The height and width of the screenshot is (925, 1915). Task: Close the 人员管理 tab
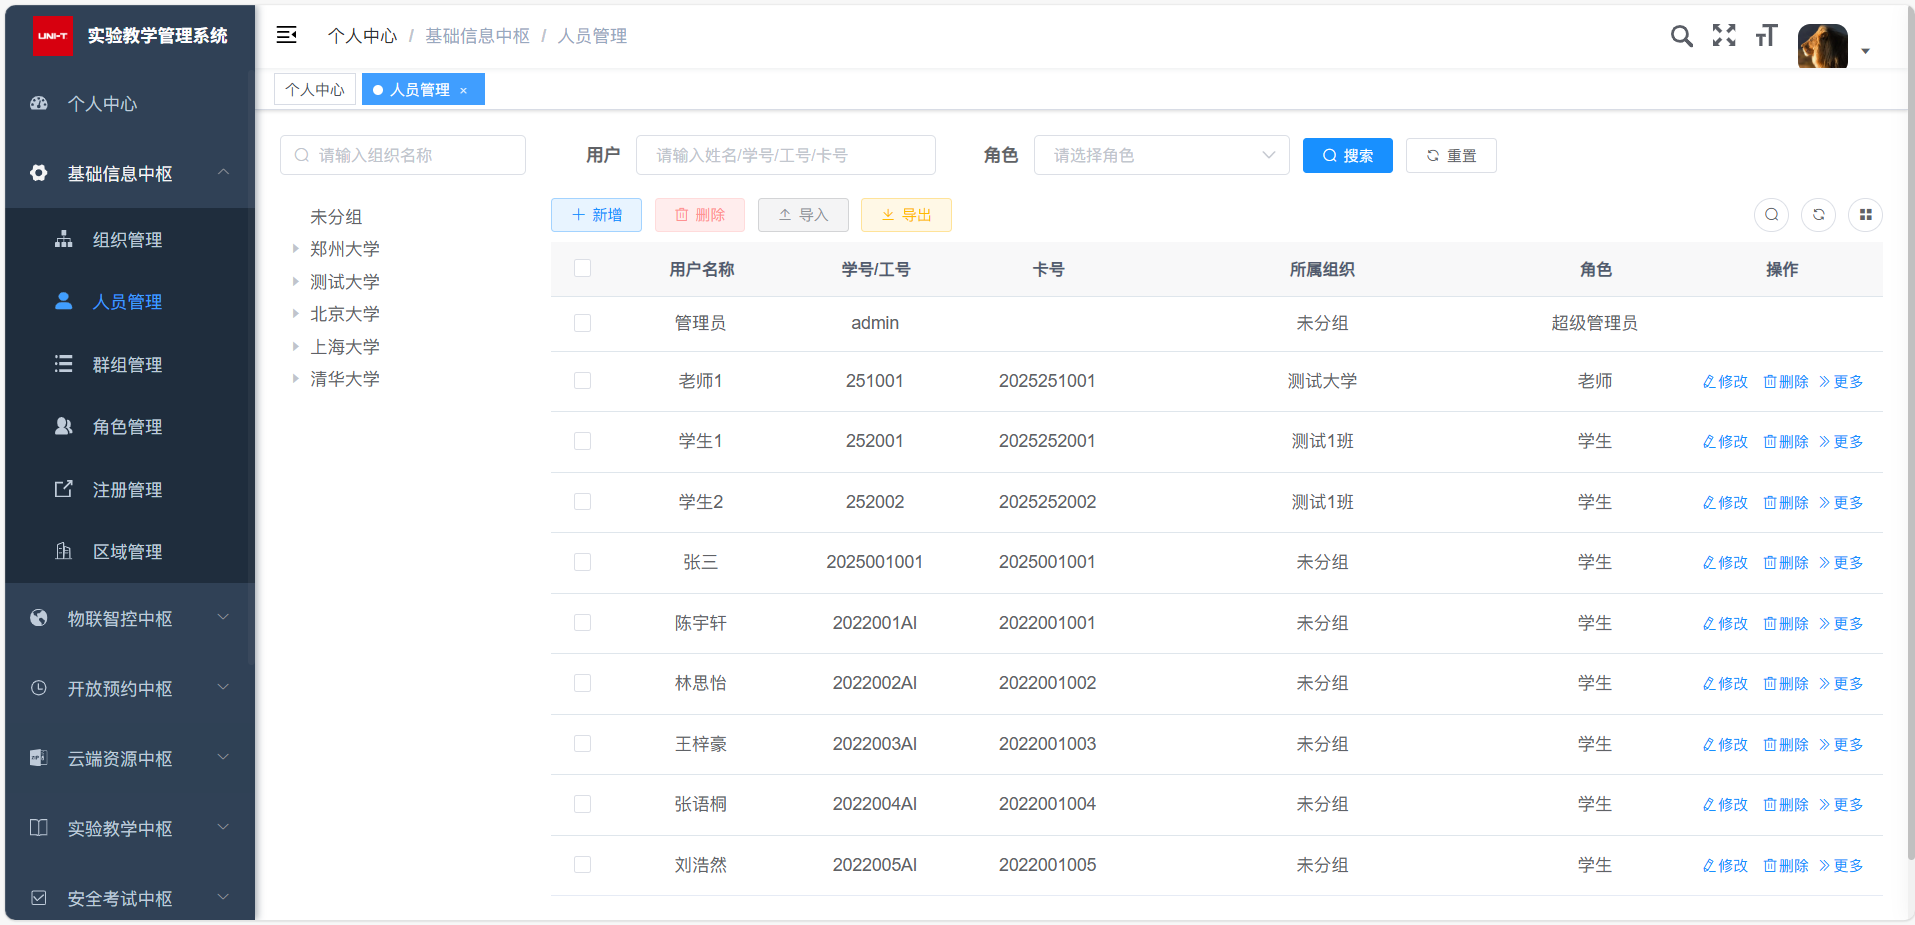464,91
